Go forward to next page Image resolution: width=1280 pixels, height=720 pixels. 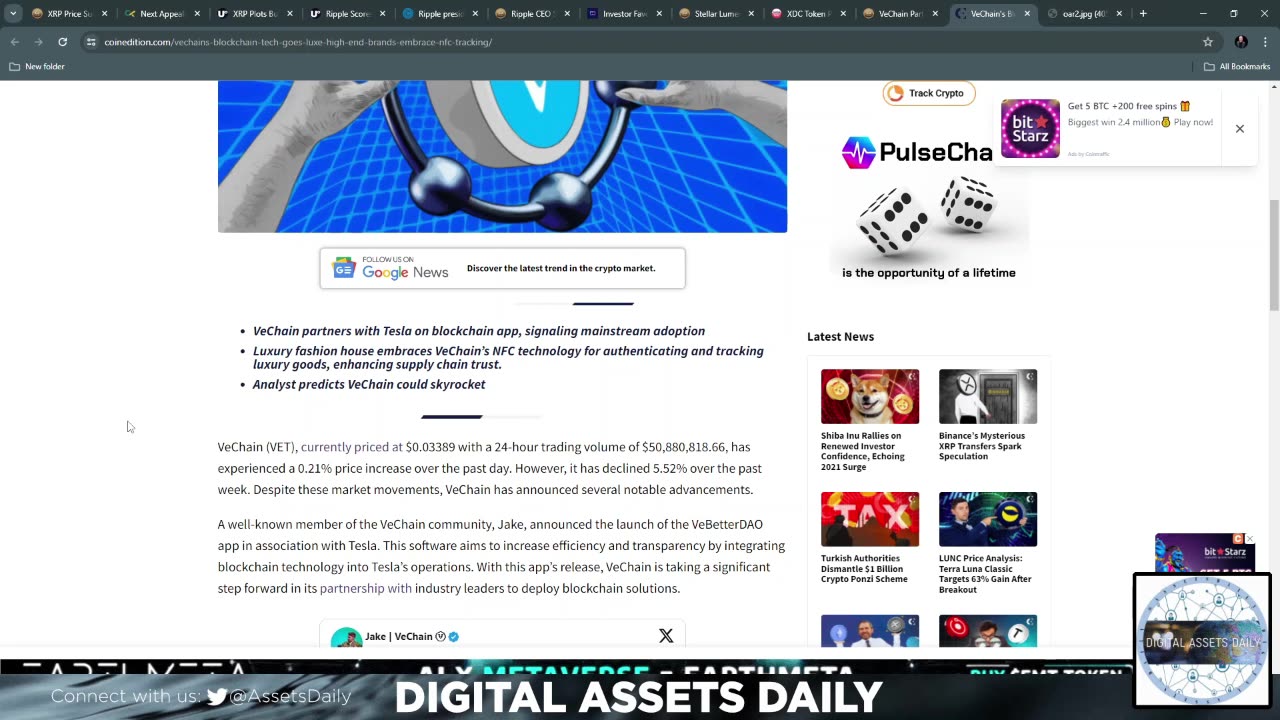pyautogui.click(x=38, y=42)
